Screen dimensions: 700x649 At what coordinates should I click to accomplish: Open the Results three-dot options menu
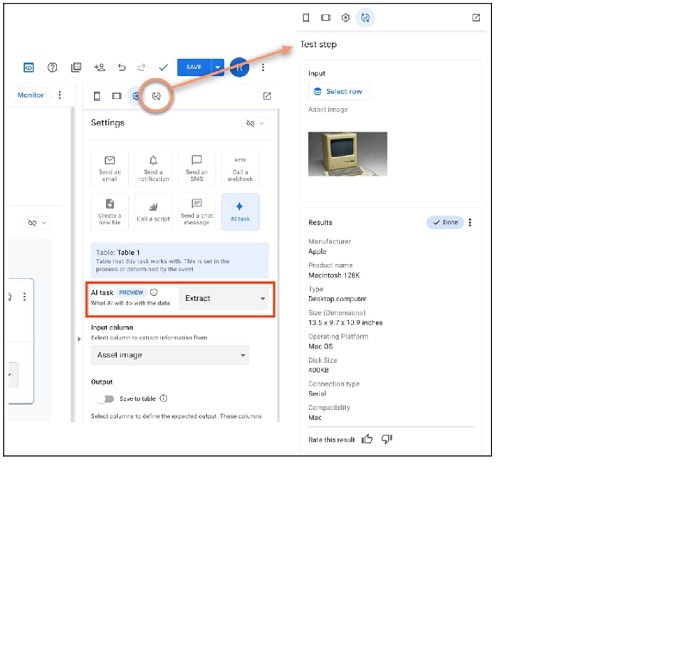[x=470, y=222]
